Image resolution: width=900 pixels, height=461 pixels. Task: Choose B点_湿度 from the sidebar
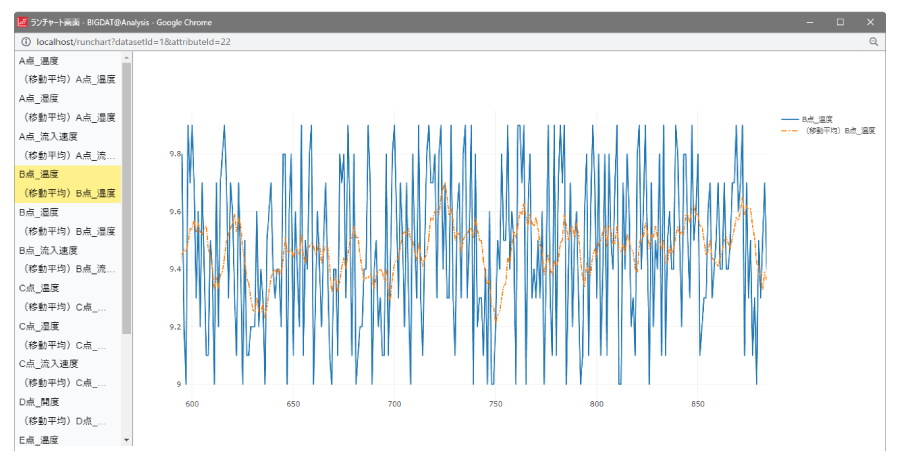(x=39, y=212)
